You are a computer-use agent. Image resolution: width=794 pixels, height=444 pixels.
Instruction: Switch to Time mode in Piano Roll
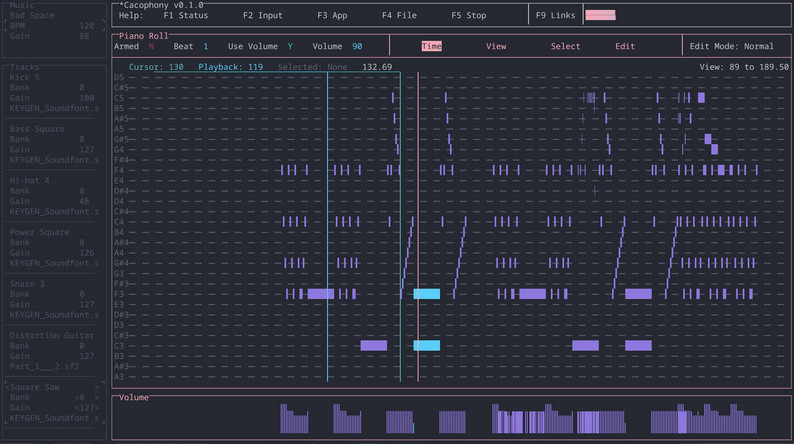pyautogui.click(x=431, y=47)
